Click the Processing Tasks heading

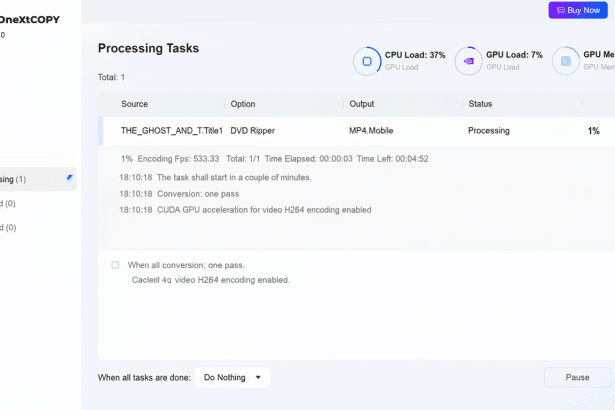pos(148,48)
